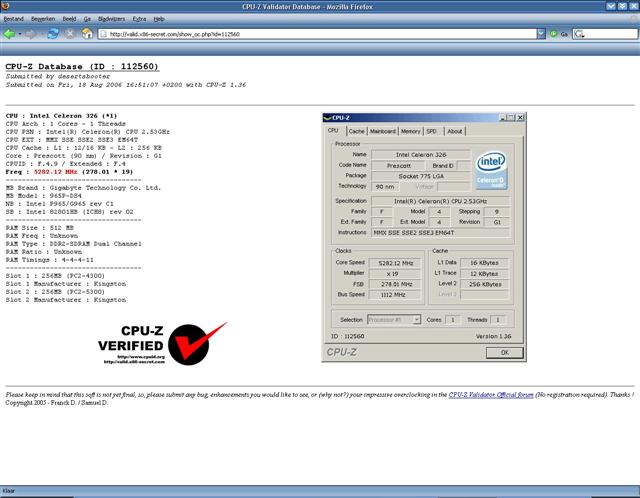640x498 pixels.
Task: Click the Core Speed value 5282.12 MHz
Action: coord(395,263)
